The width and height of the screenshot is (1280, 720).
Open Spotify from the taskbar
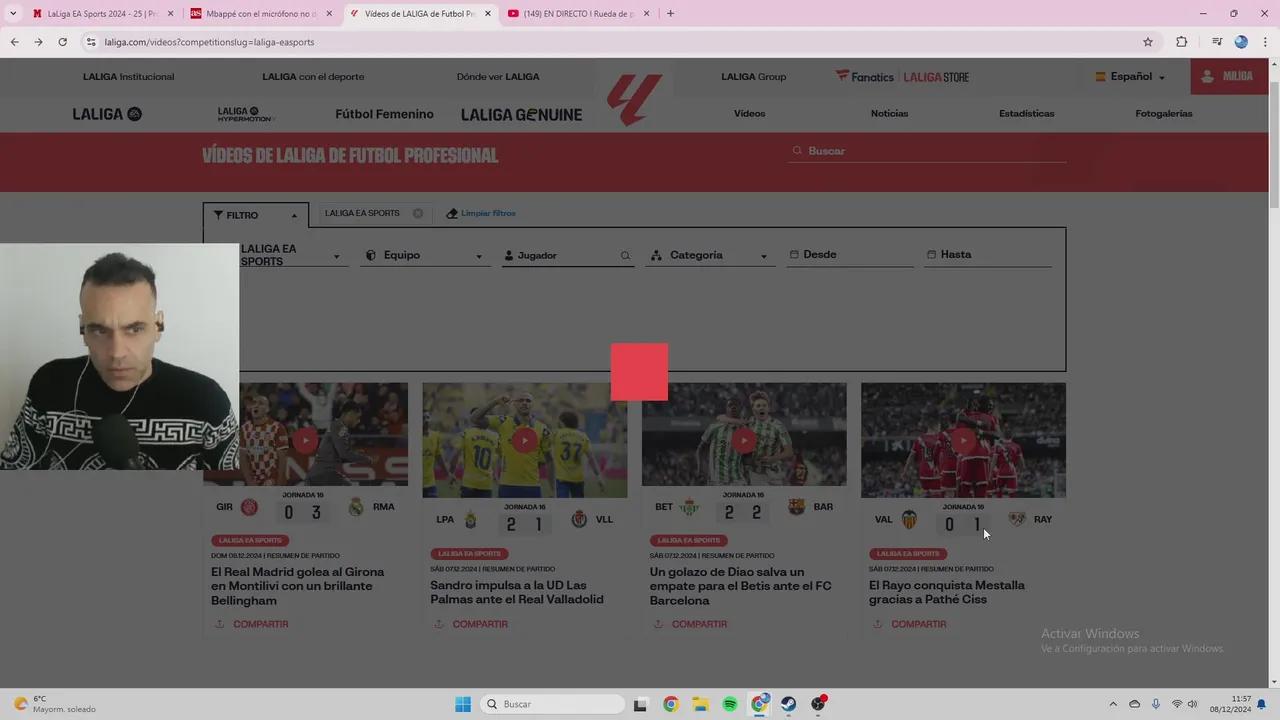(x=730, y=704)
